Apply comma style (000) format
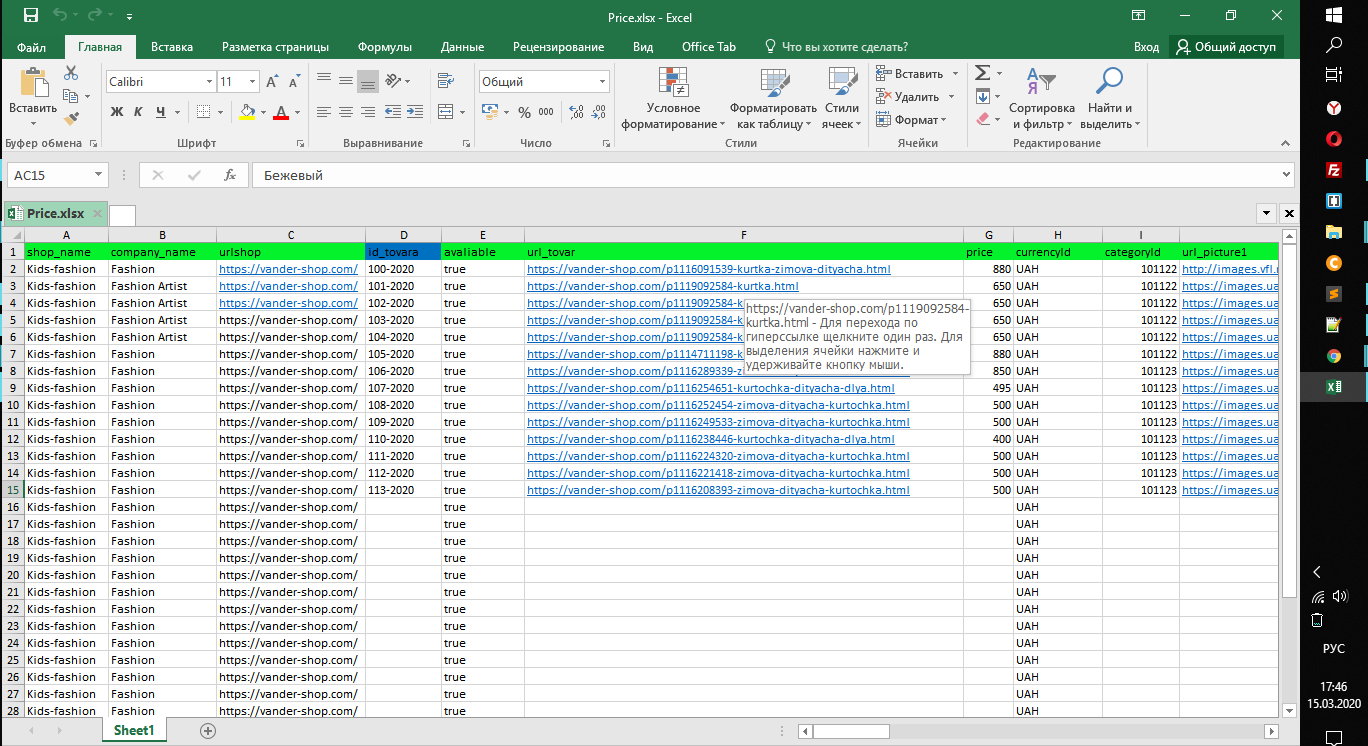This screenshot has height=746, width=1368. pyautogui.click(x=547, y=113)
